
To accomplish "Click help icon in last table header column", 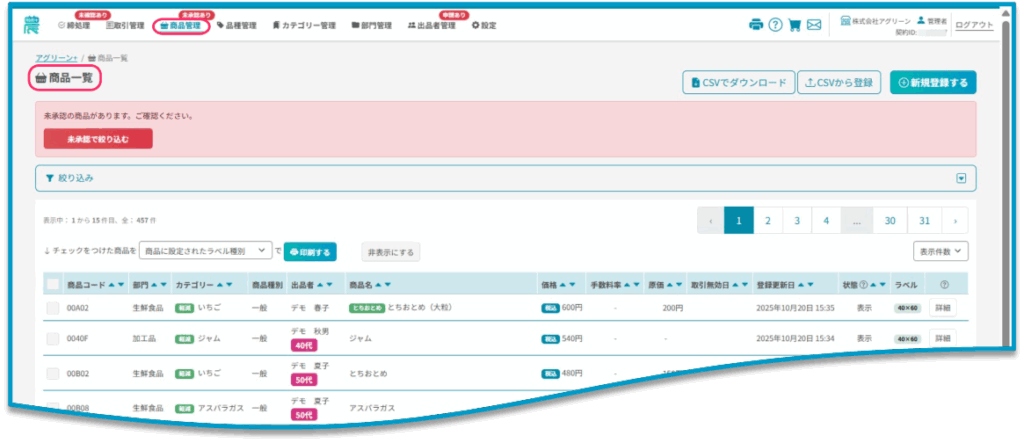I will [944, 284].
